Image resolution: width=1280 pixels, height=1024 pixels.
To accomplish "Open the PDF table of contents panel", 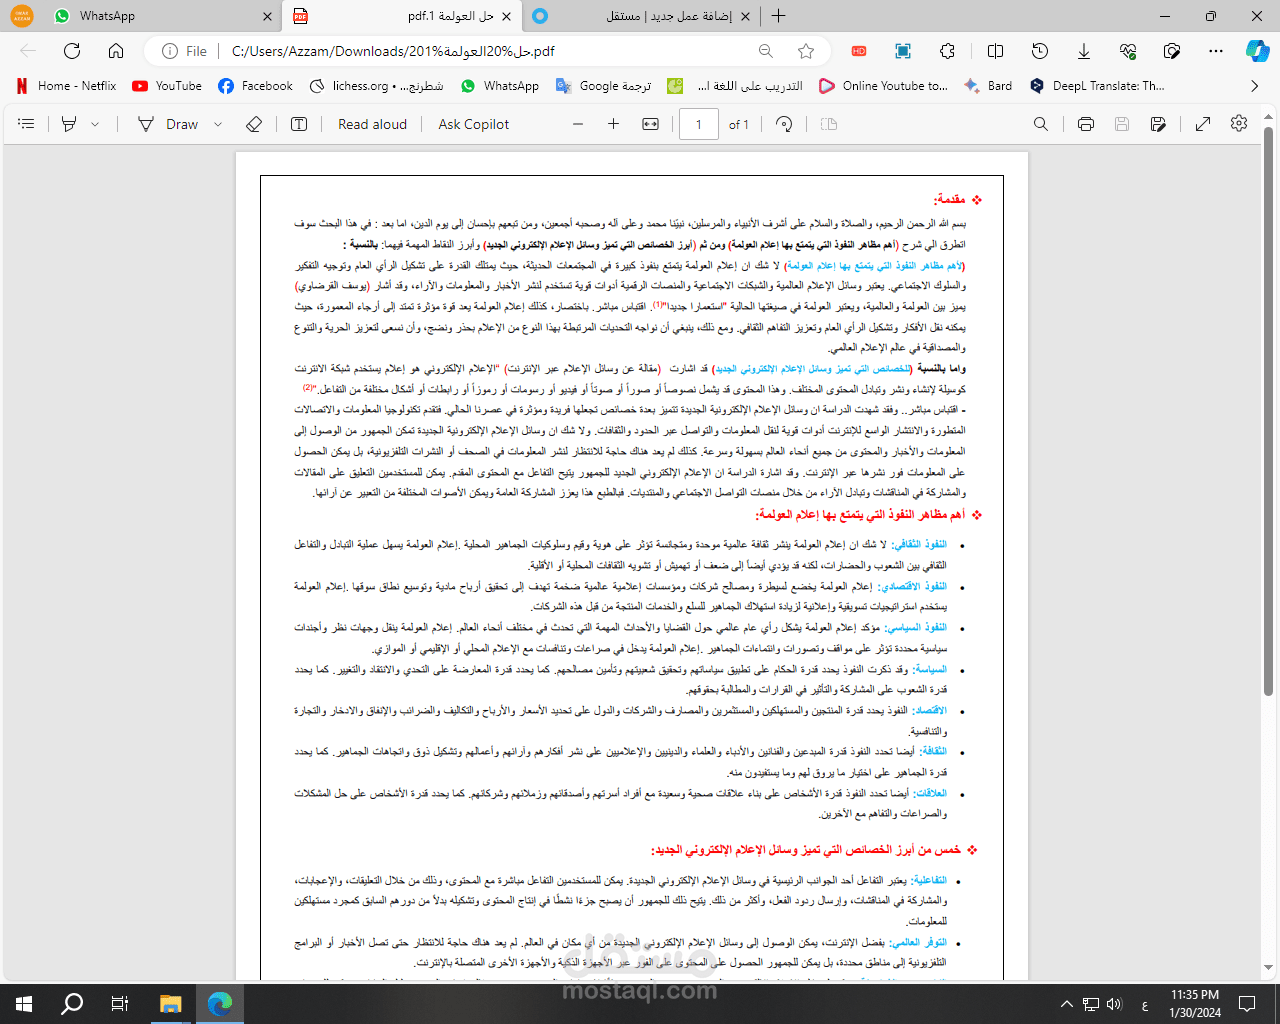I will point(27,124).
